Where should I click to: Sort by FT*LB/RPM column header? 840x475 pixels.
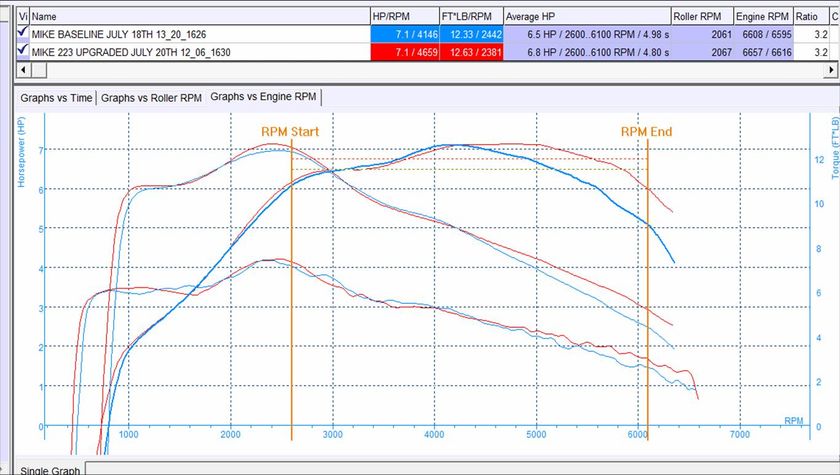pyautogui.click(x=471, y=17)
